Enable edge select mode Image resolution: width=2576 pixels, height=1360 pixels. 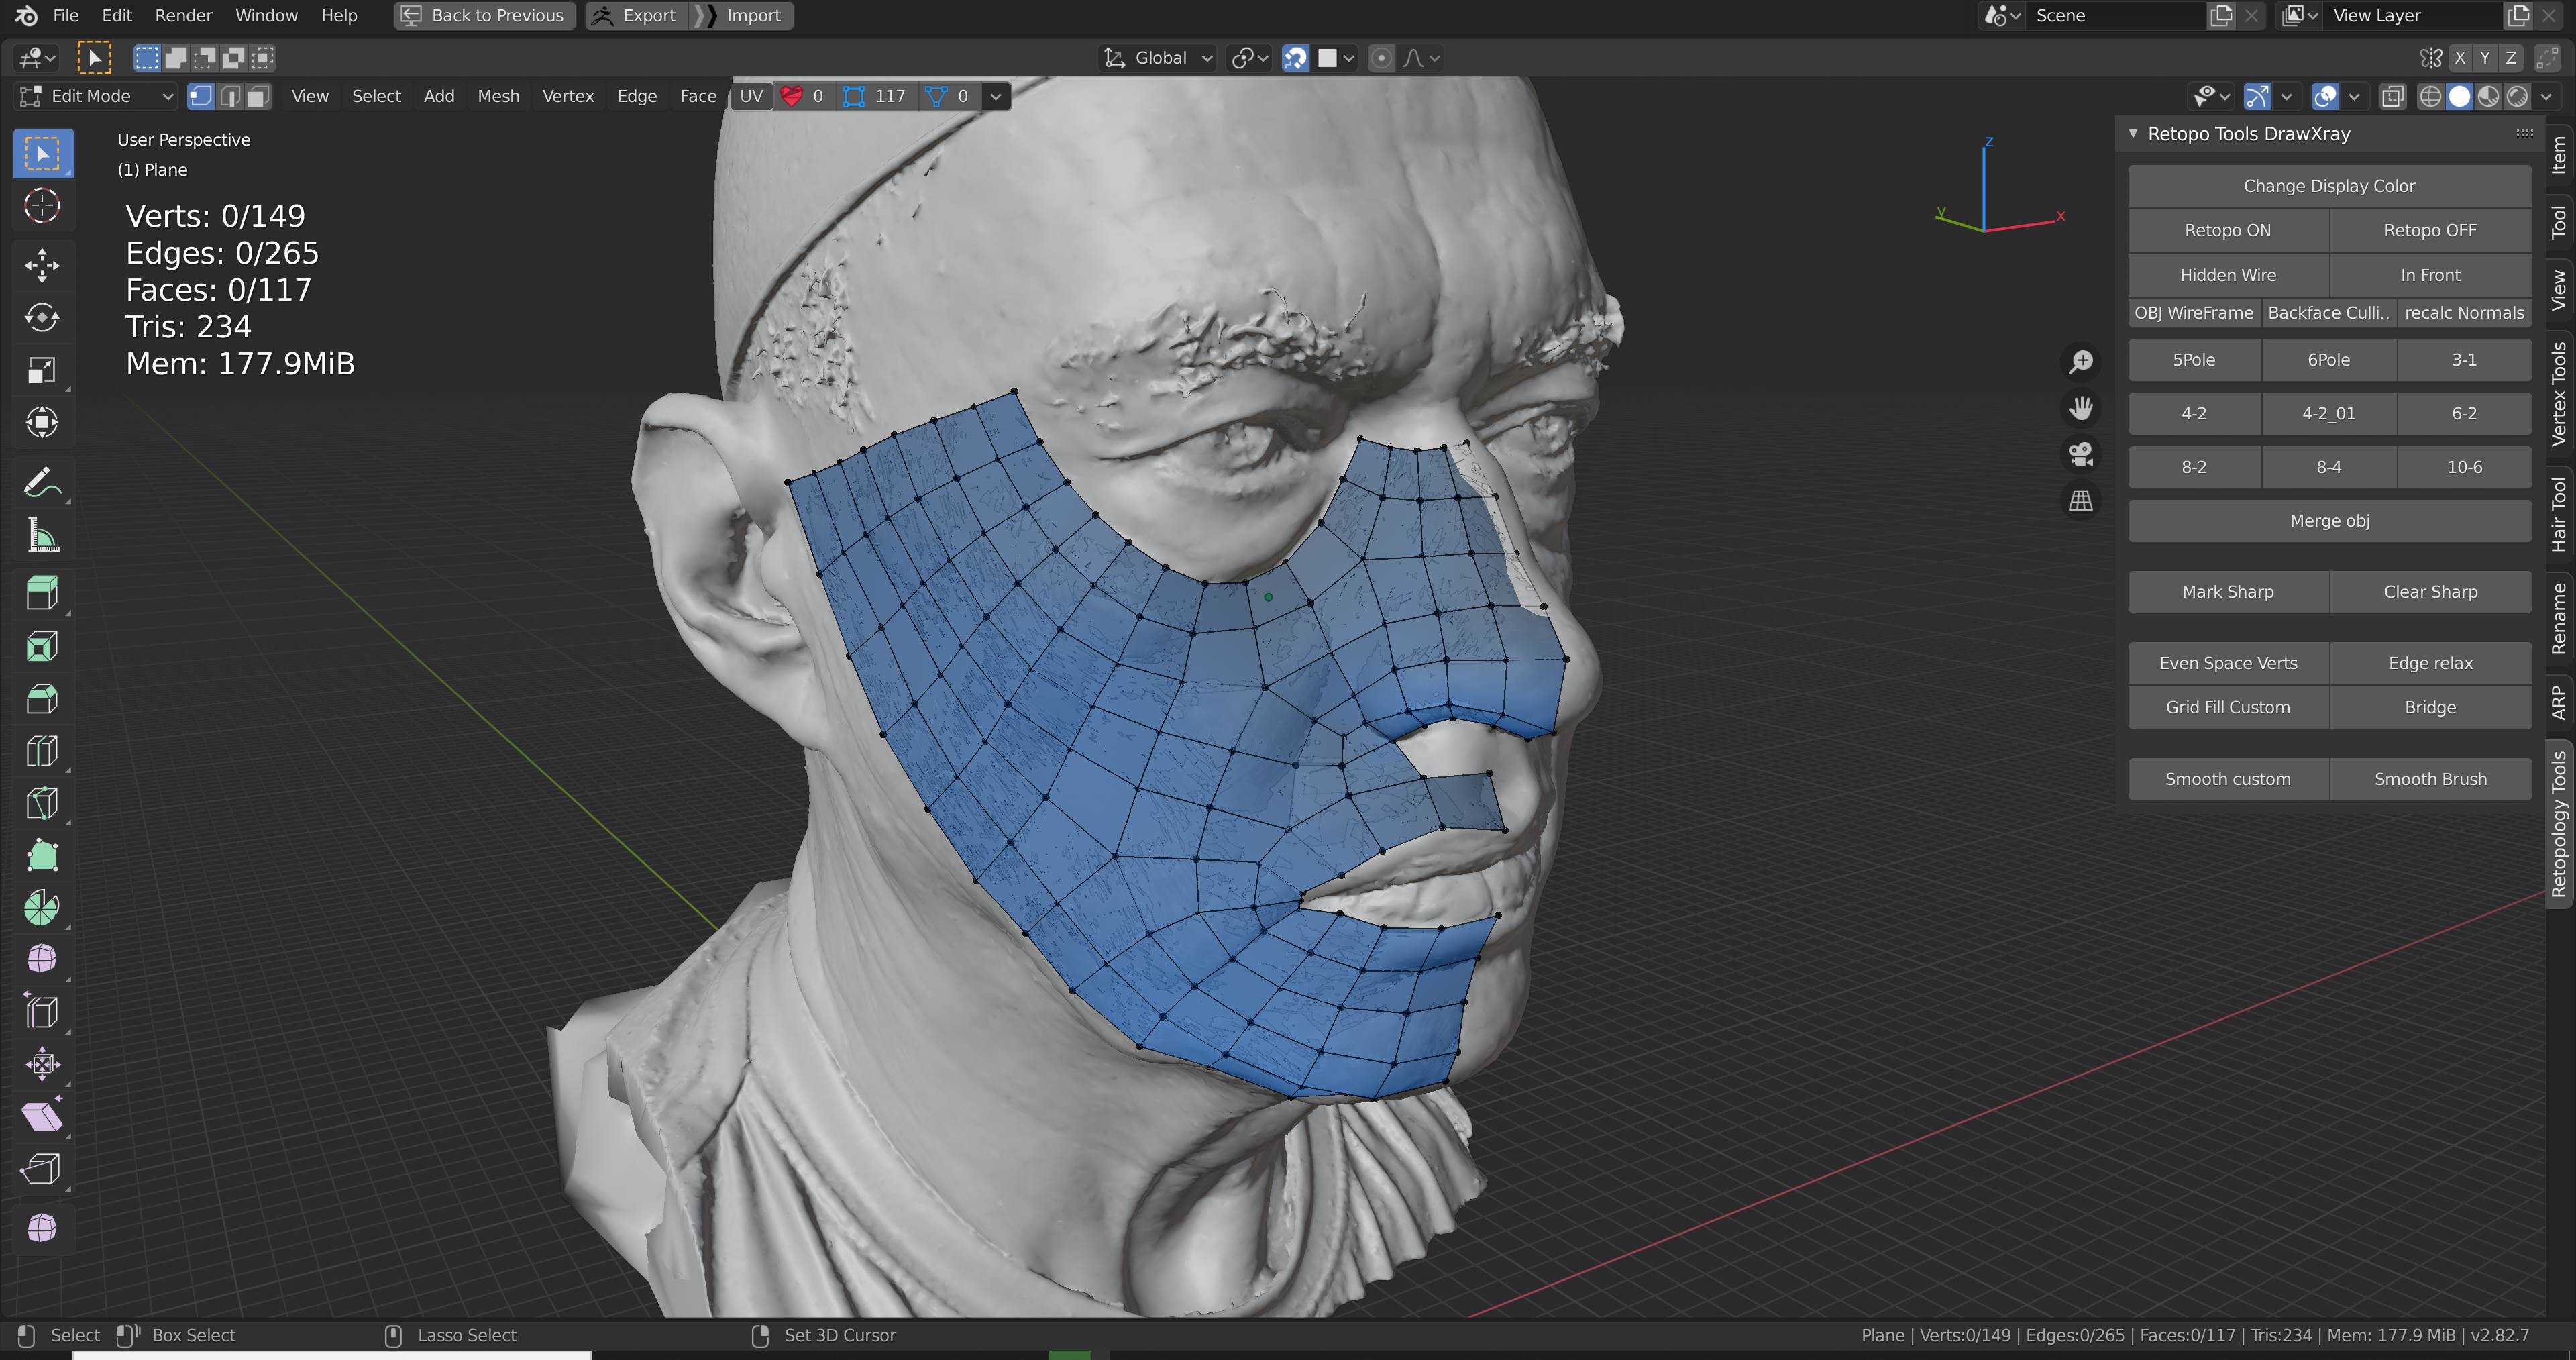coord(230,96)
